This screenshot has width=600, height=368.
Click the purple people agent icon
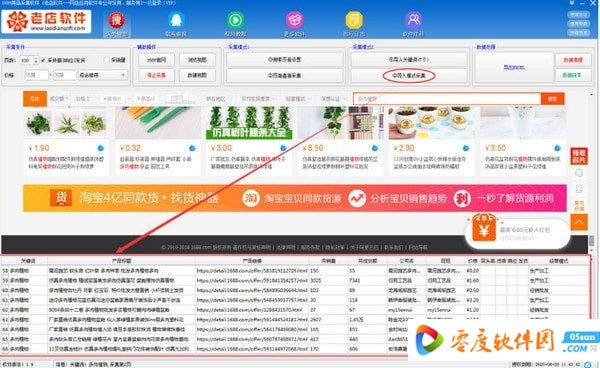click(413, 20)
